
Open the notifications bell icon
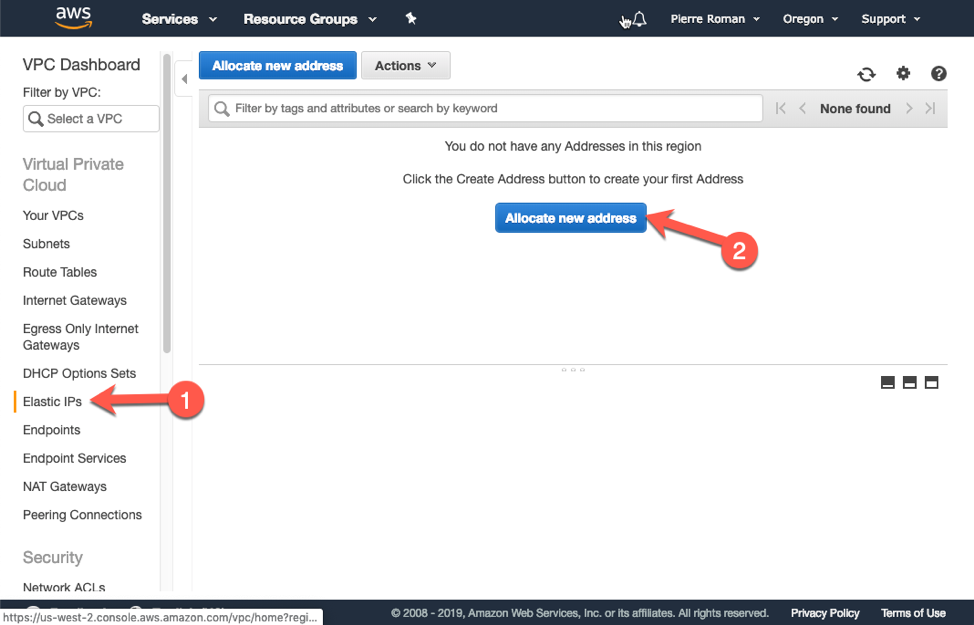pos(639,19)
